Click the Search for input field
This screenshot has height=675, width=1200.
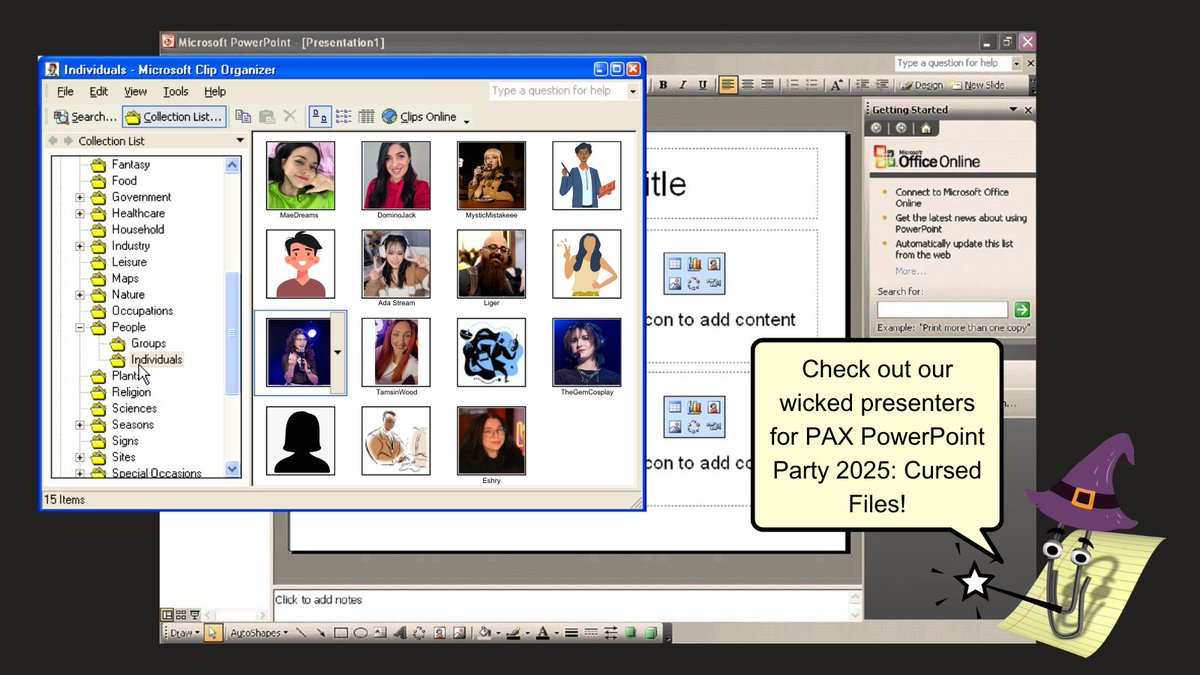[x=942, y=309]
